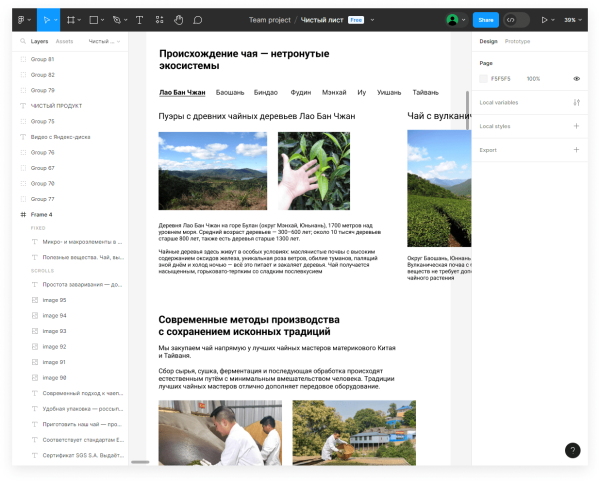This screenshot has height=482, width=600.
Task: Select the Pen tool
Action: (117, 19)
